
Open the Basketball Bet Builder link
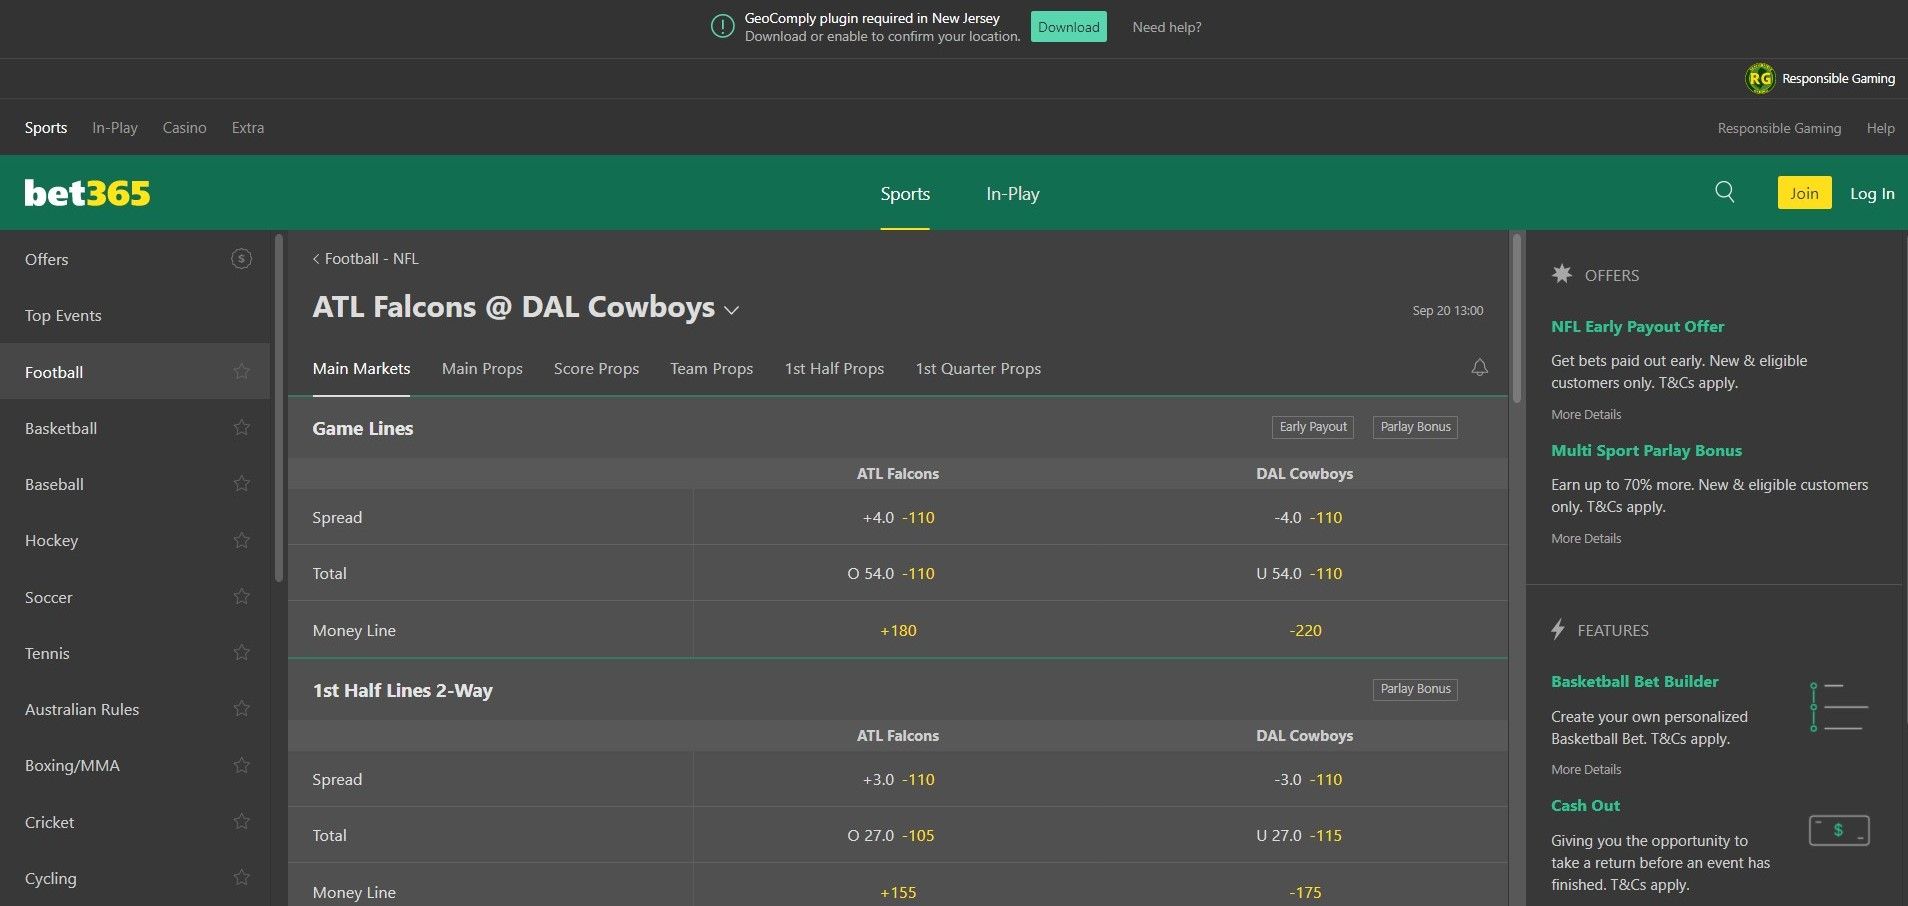(x=1634, y=681)
